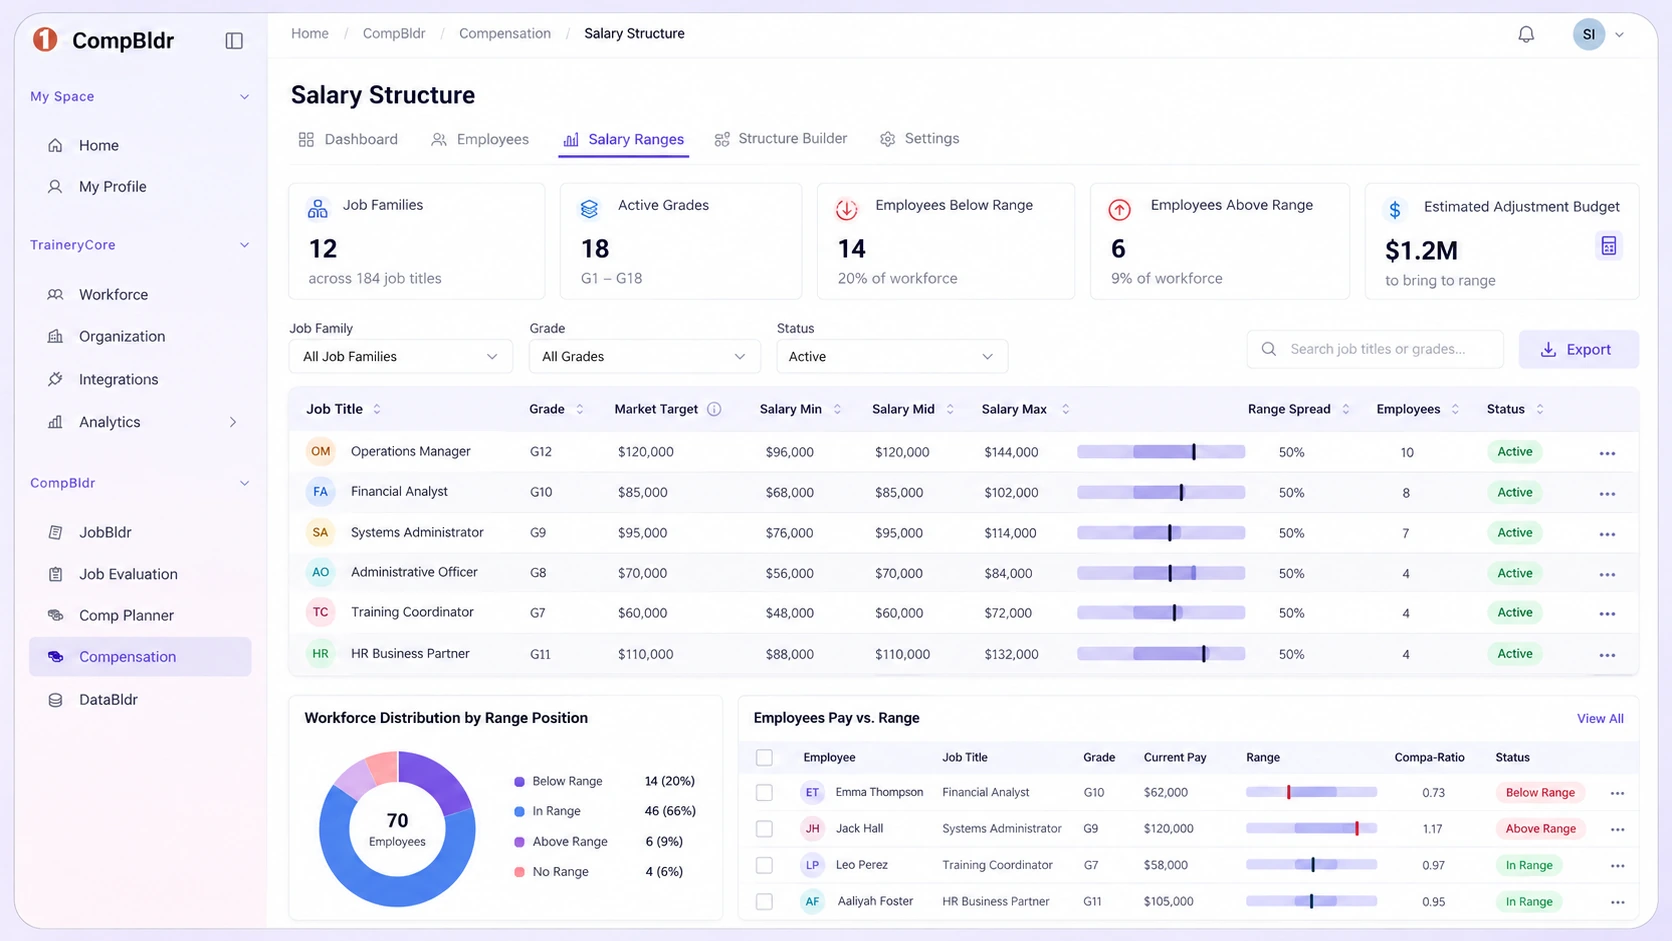This screenshot has height=941, width=1672.
Task: Collapse the TraineryCore section
Action: tap(244, 245)
